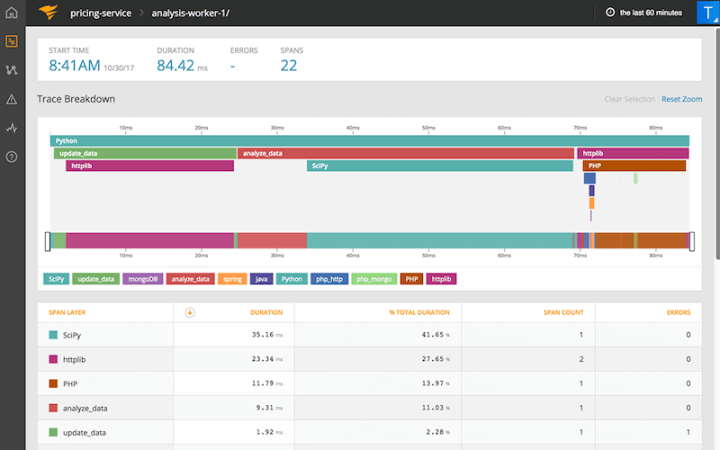The image size is (720, 450).
Task: Open the help question mark icon
Action: pos(11,157)
